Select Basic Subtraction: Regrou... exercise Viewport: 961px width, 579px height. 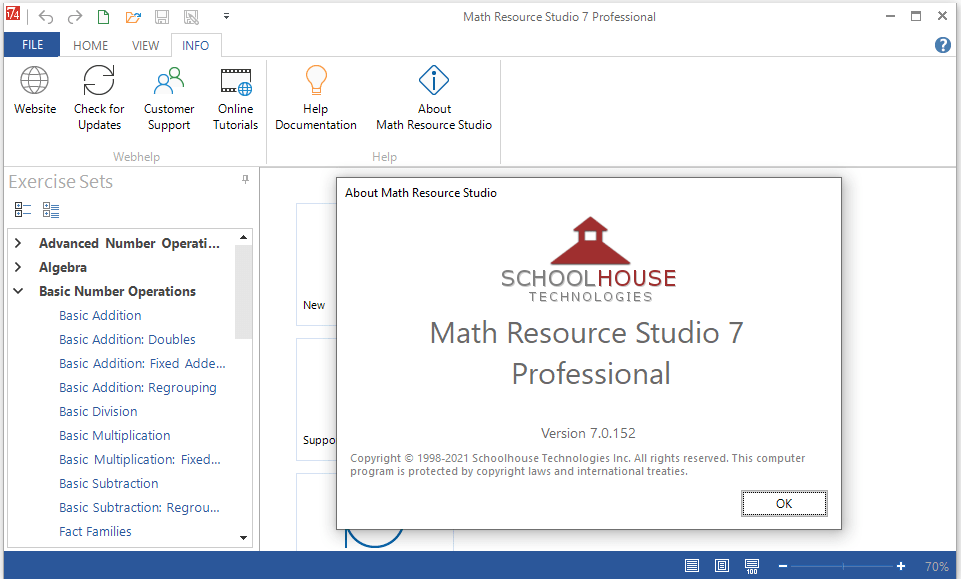[139, 507]
